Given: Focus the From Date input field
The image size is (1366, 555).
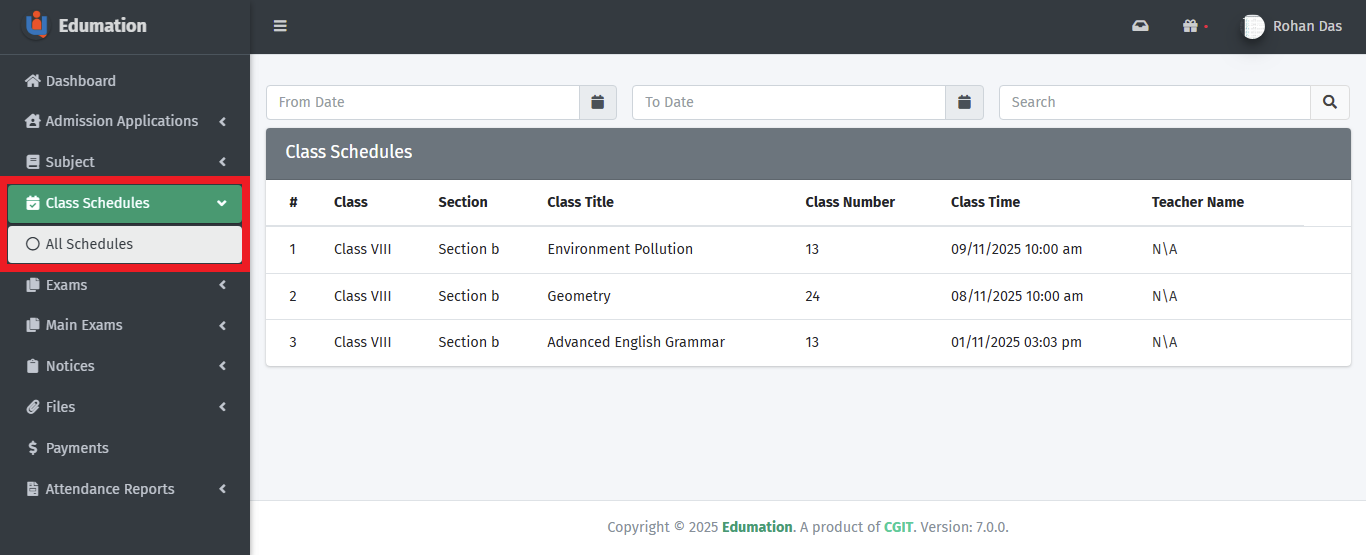Looking at the screenshot, I should [423, 102].
